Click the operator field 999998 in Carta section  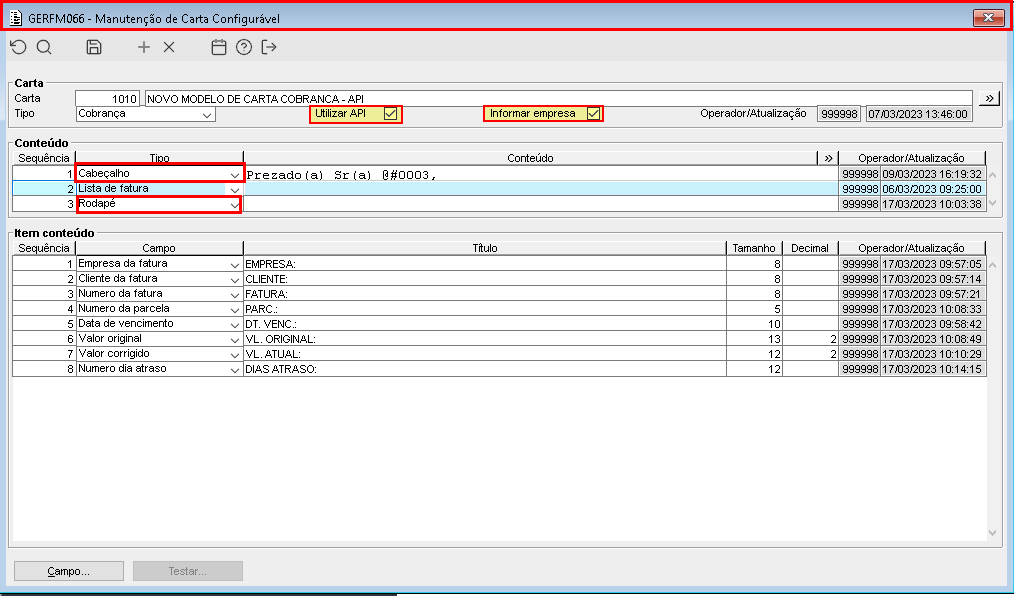tap(839, 114)
